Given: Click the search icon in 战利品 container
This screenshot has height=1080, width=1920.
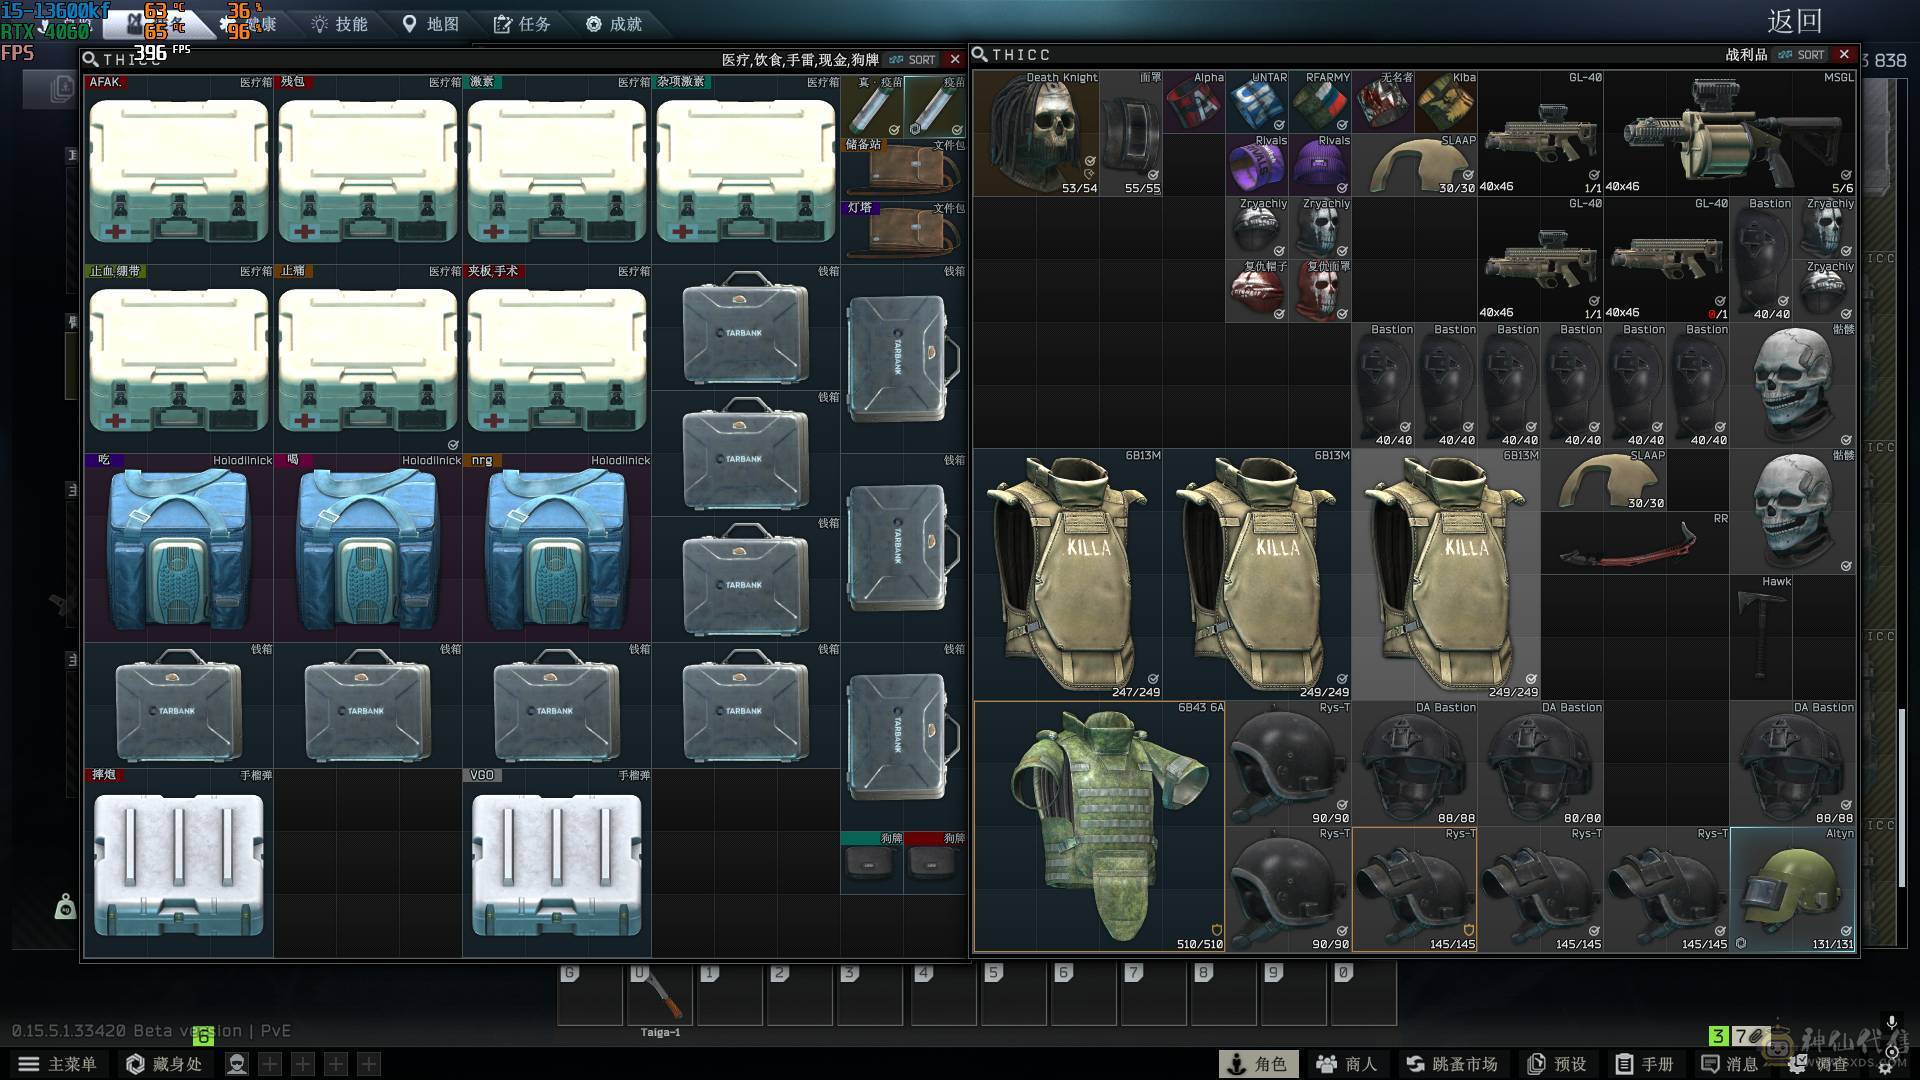Looking at the screenshot, I should coord(980,54).
